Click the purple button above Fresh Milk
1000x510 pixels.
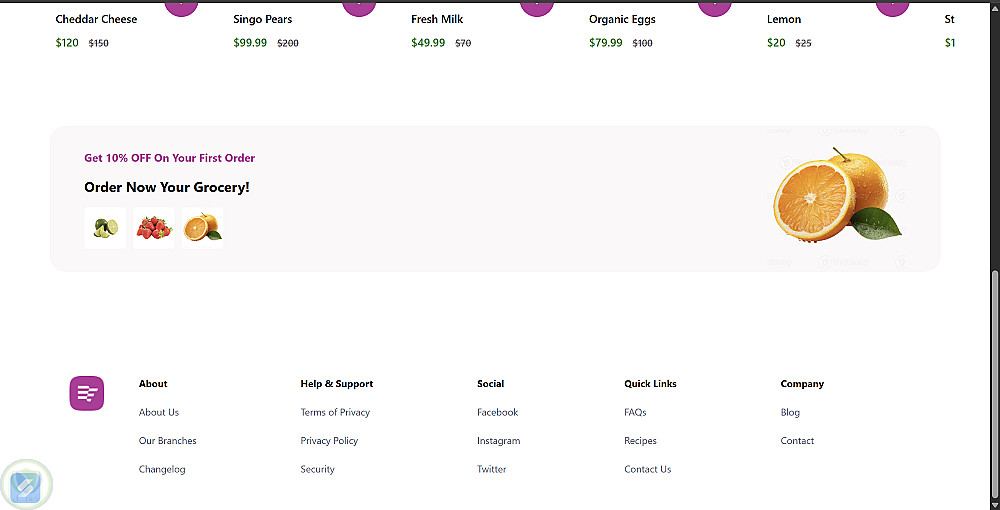(x=537, y=7)
